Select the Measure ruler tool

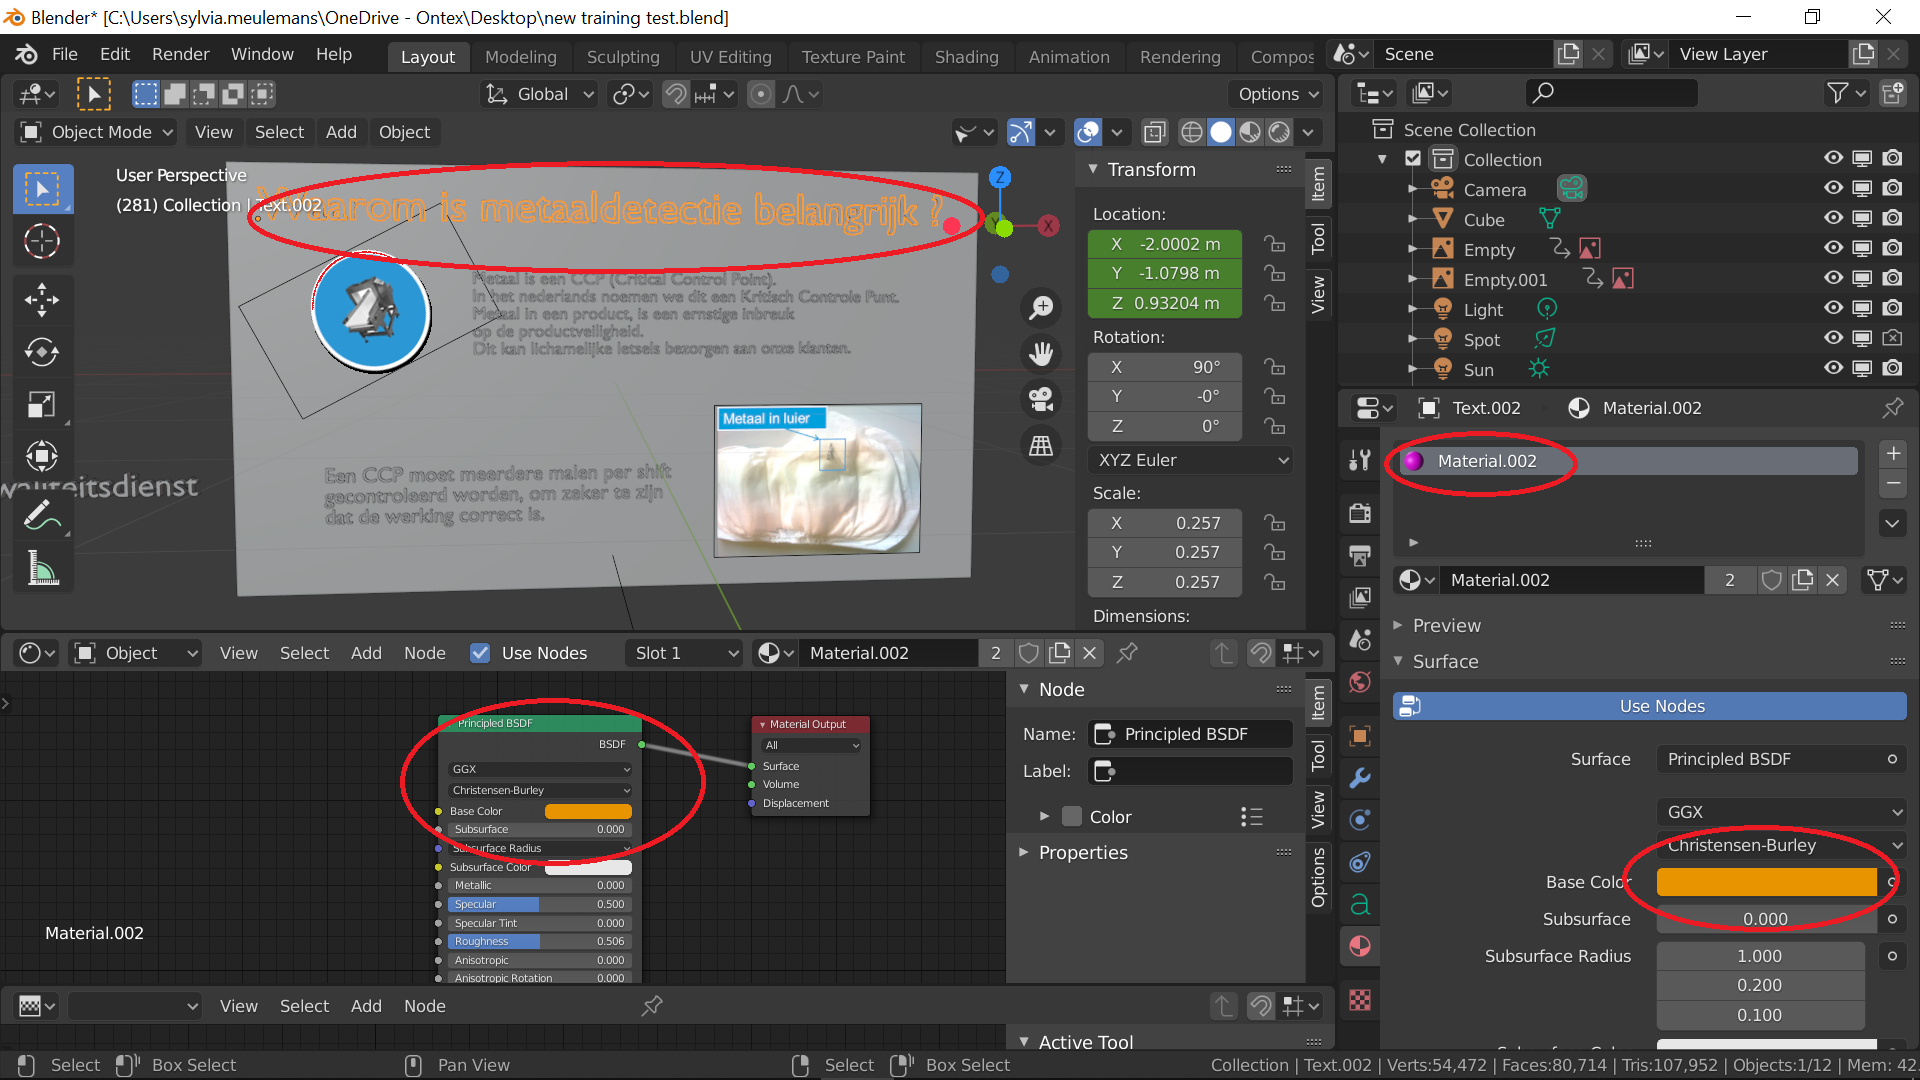(41, 569)
